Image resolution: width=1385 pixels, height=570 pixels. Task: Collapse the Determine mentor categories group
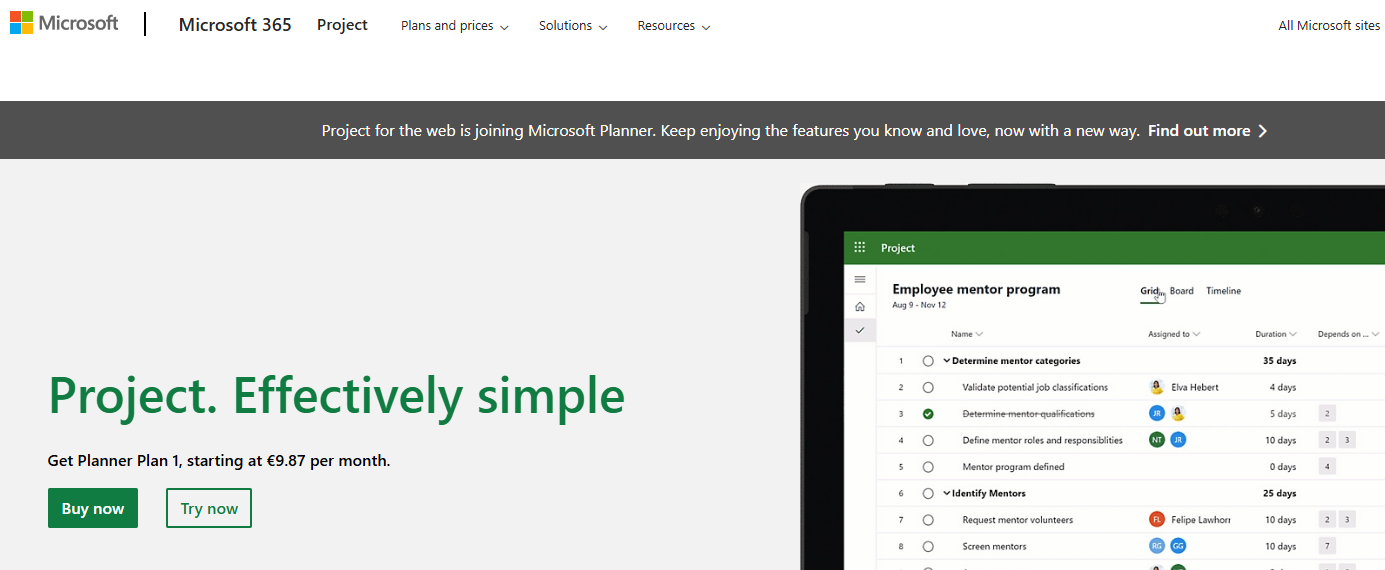[x=947, y=361]
